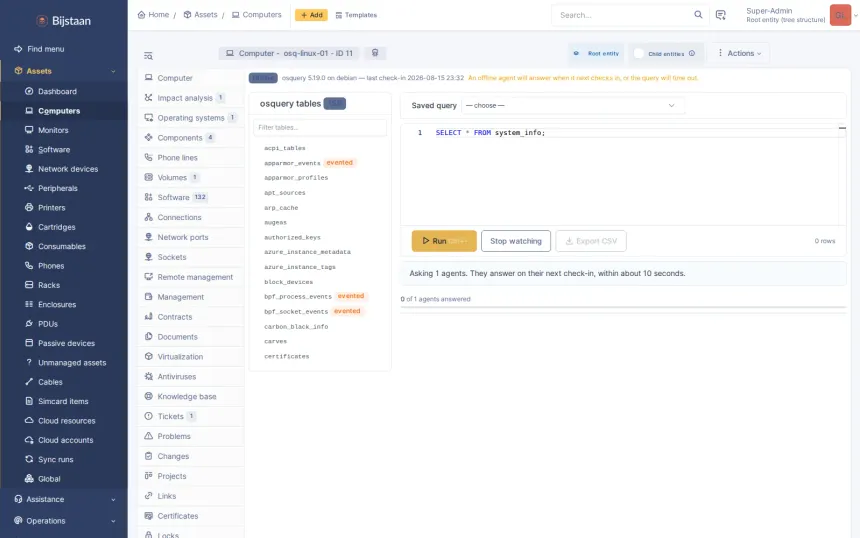This screenshot has width=860, height=538.
Task: Open the Saved query dropdown
Action: tap(573, 105)
